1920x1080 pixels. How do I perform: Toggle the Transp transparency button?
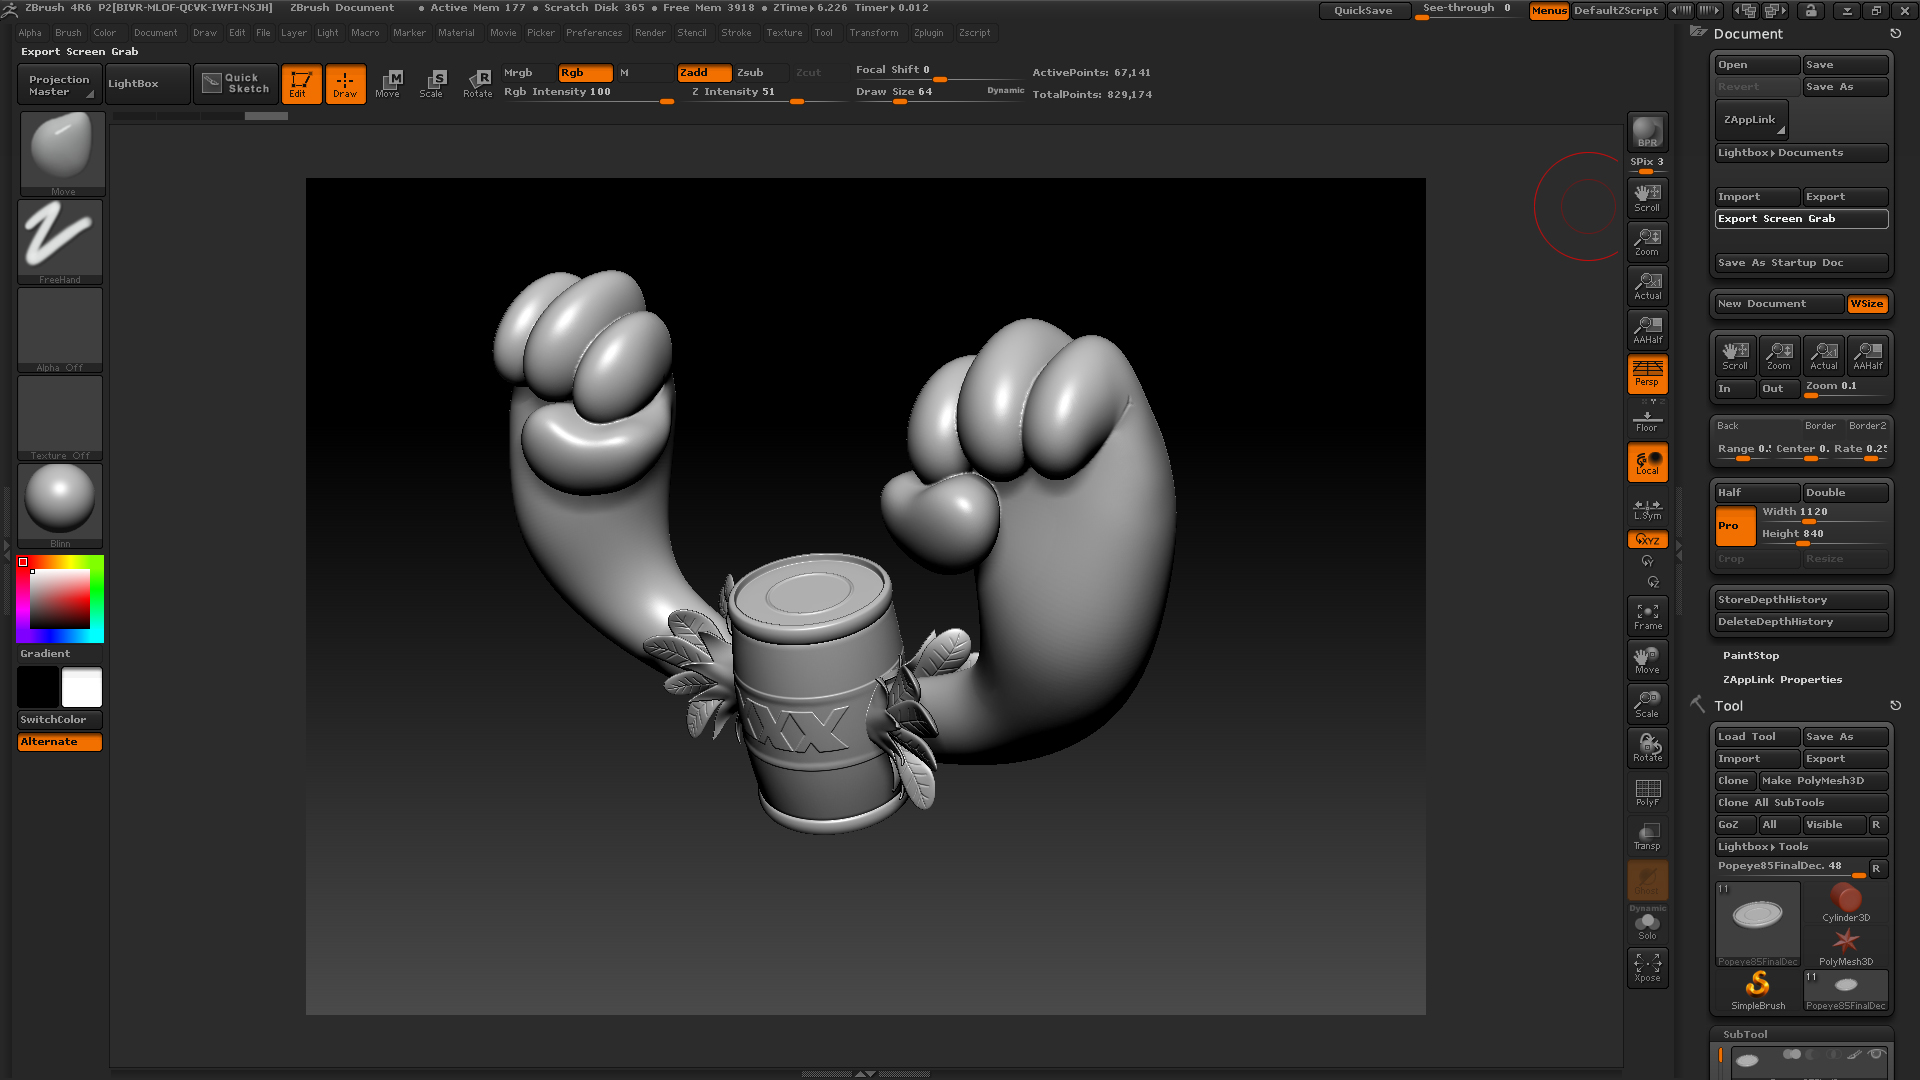[x=1647, y=836]
